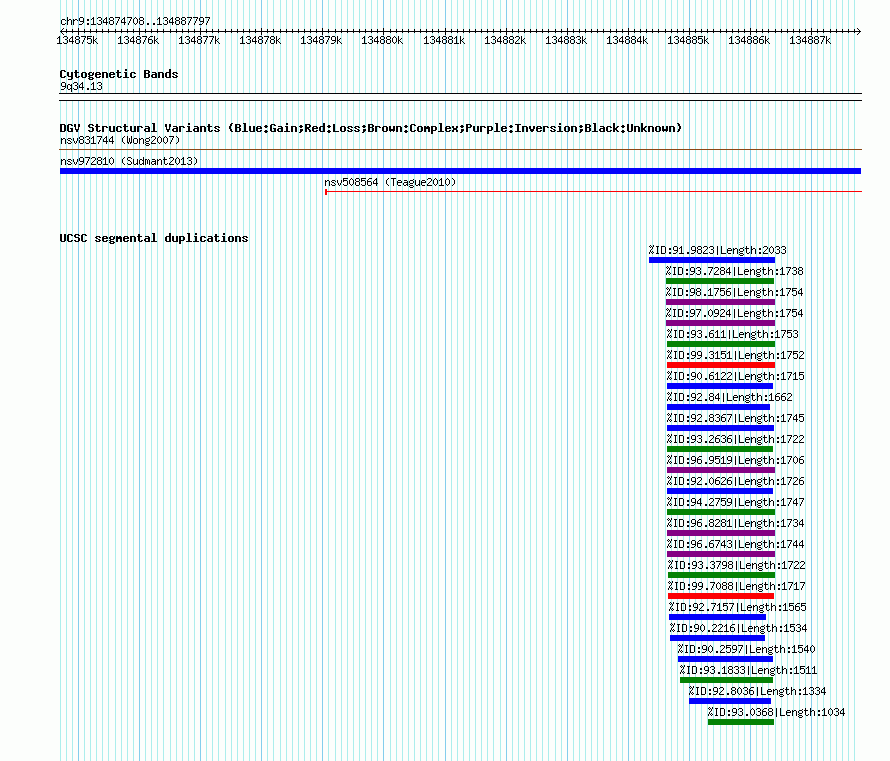The image size is (890, 761).
Task: Select variant nsv831744 (Wong2007) label
Action: [x=120, y=140]
